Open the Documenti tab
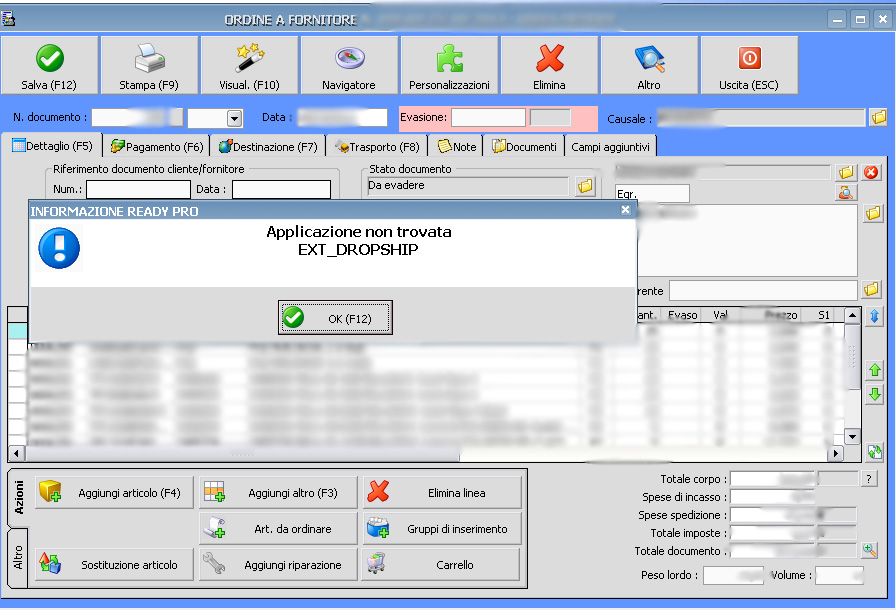The width and height of the screenshot is (896, 610). [525, 147]
